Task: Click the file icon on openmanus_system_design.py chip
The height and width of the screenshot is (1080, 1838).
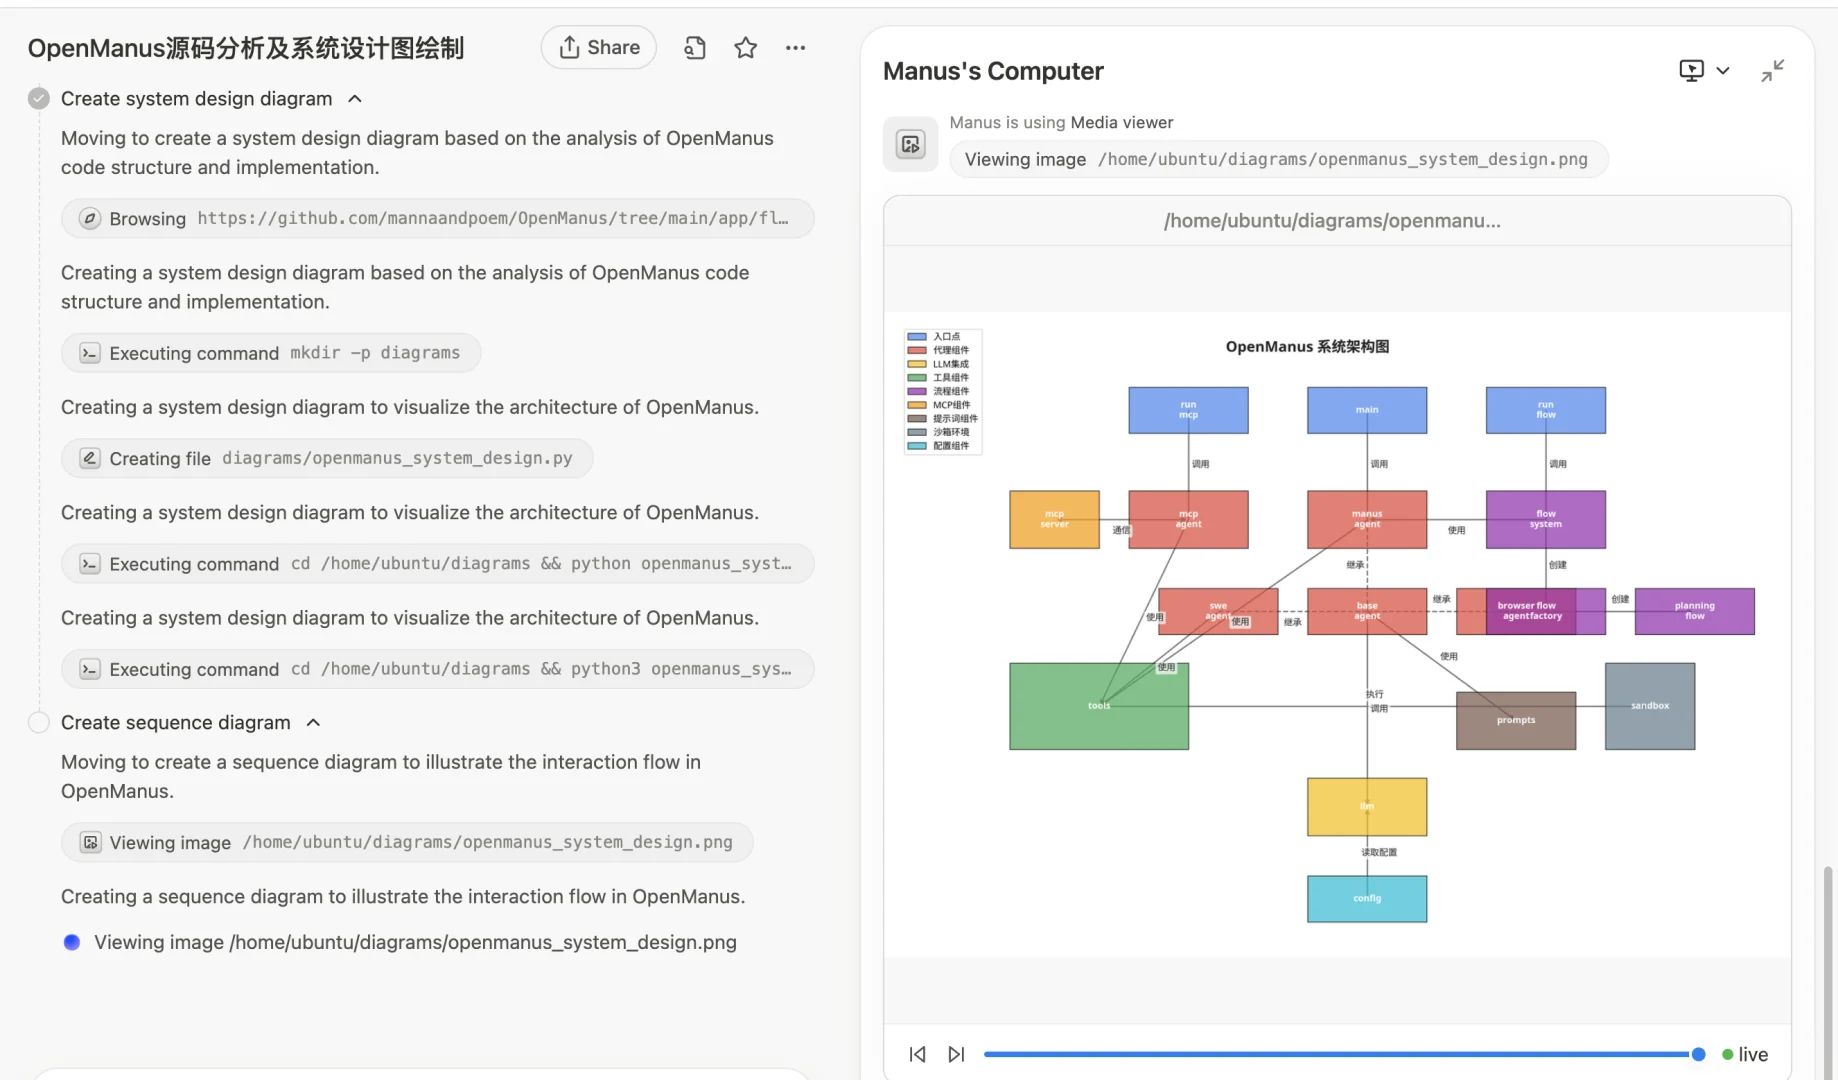Action: tap(89, 458)
